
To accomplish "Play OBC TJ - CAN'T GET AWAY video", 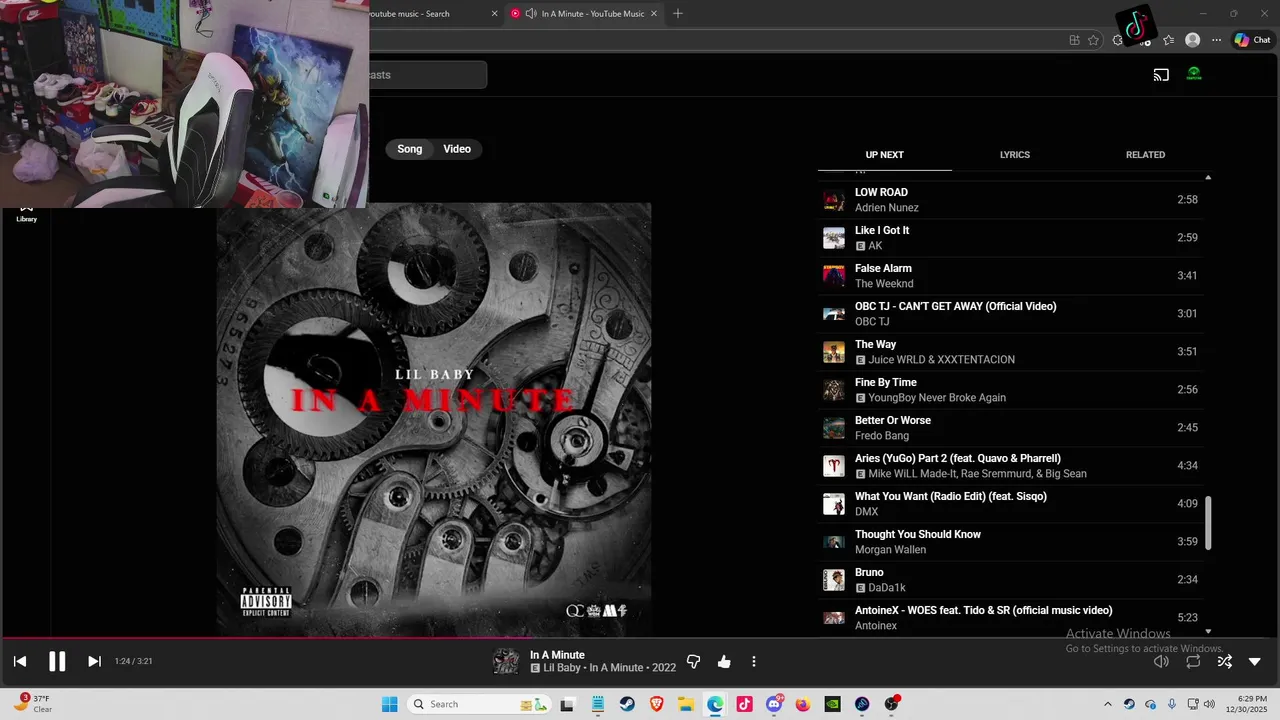I will [1010, 314].
